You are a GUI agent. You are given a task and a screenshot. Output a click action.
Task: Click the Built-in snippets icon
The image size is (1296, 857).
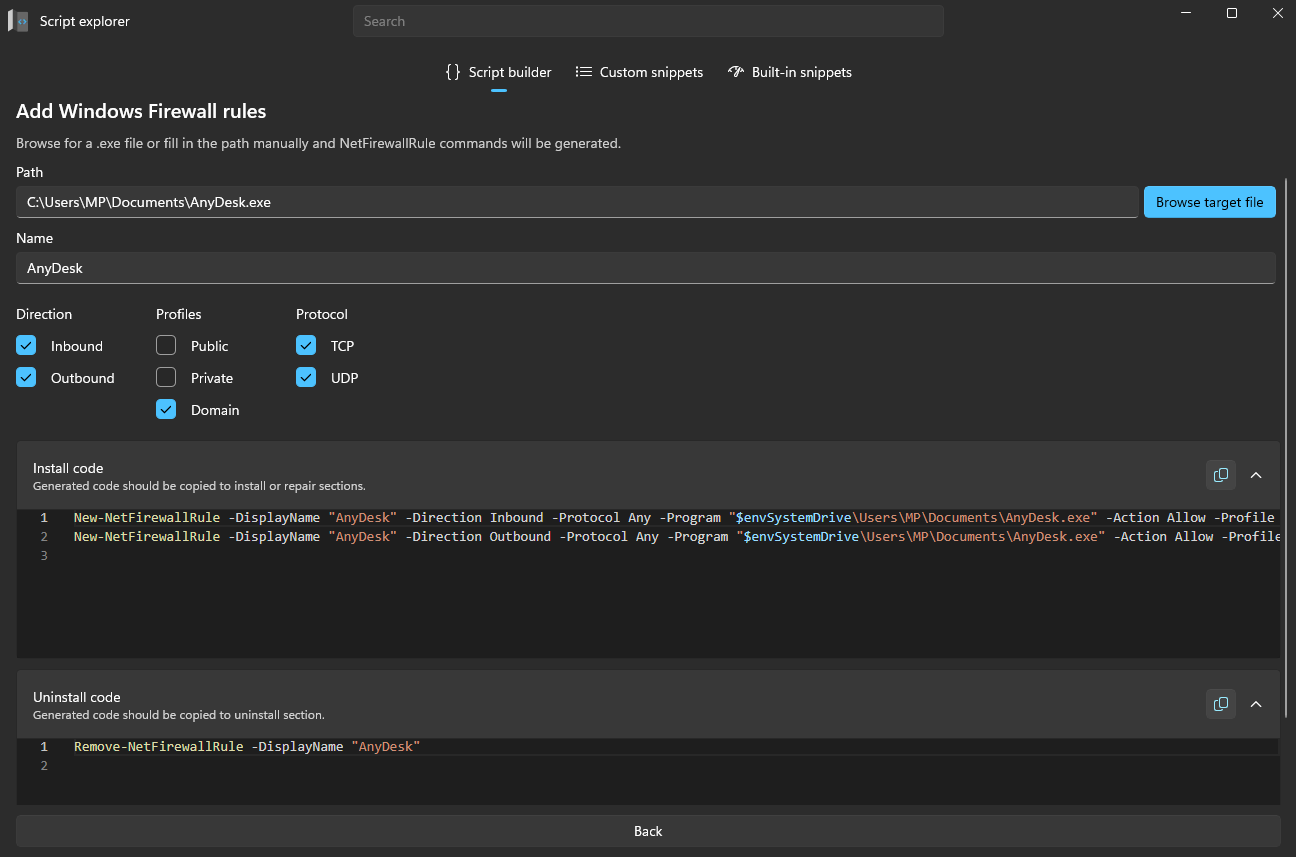[x=736, y=72]
